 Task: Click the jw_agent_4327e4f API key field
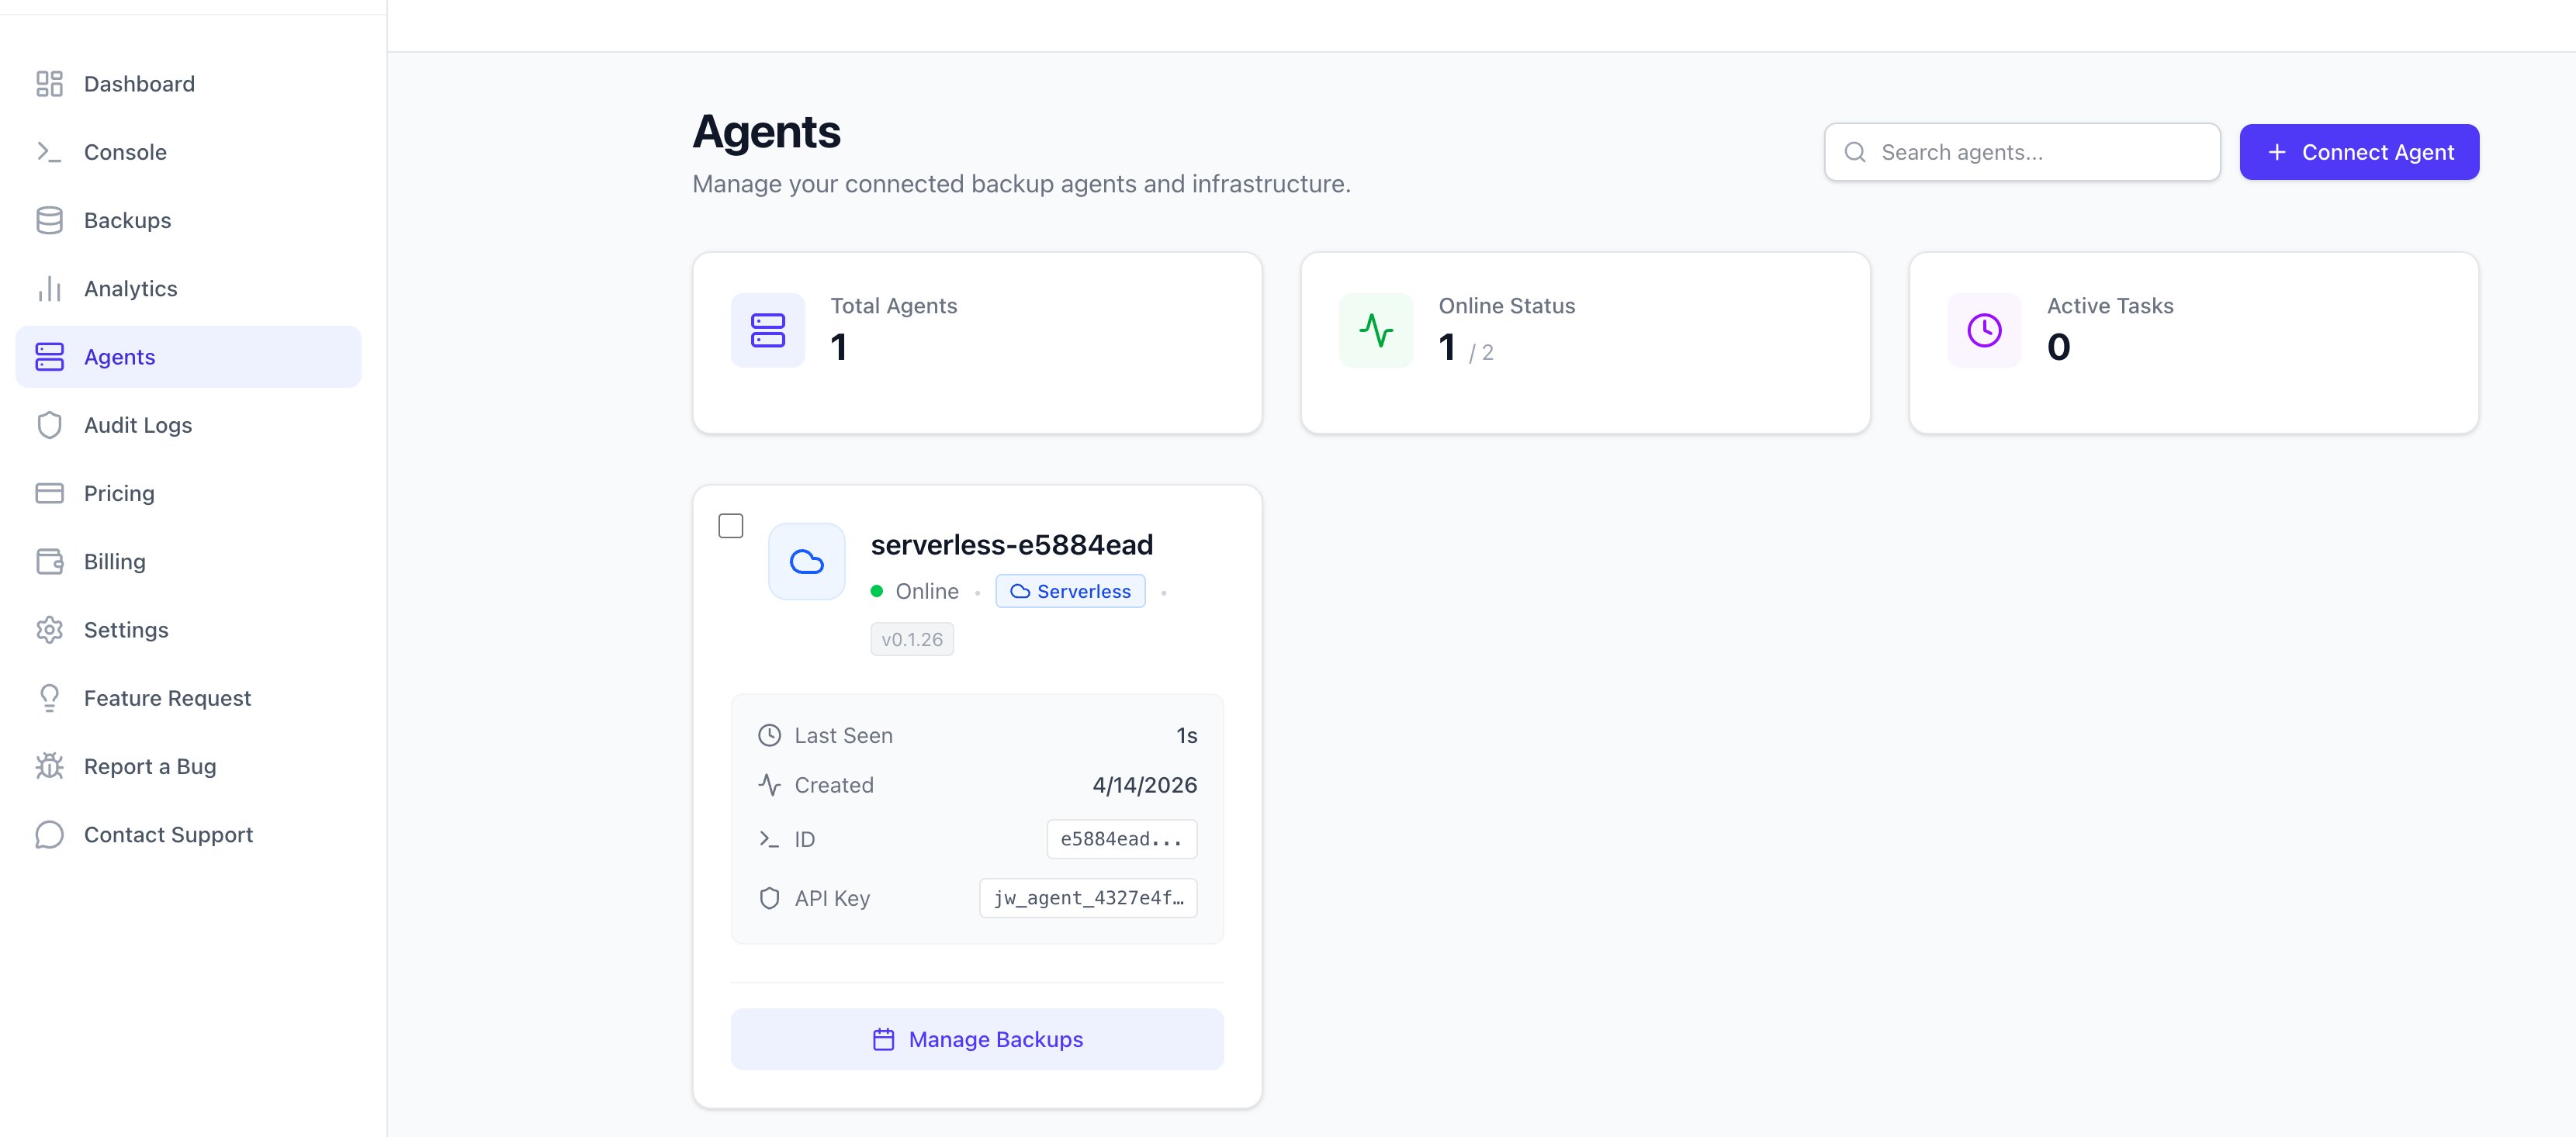tap(1088, 898)
